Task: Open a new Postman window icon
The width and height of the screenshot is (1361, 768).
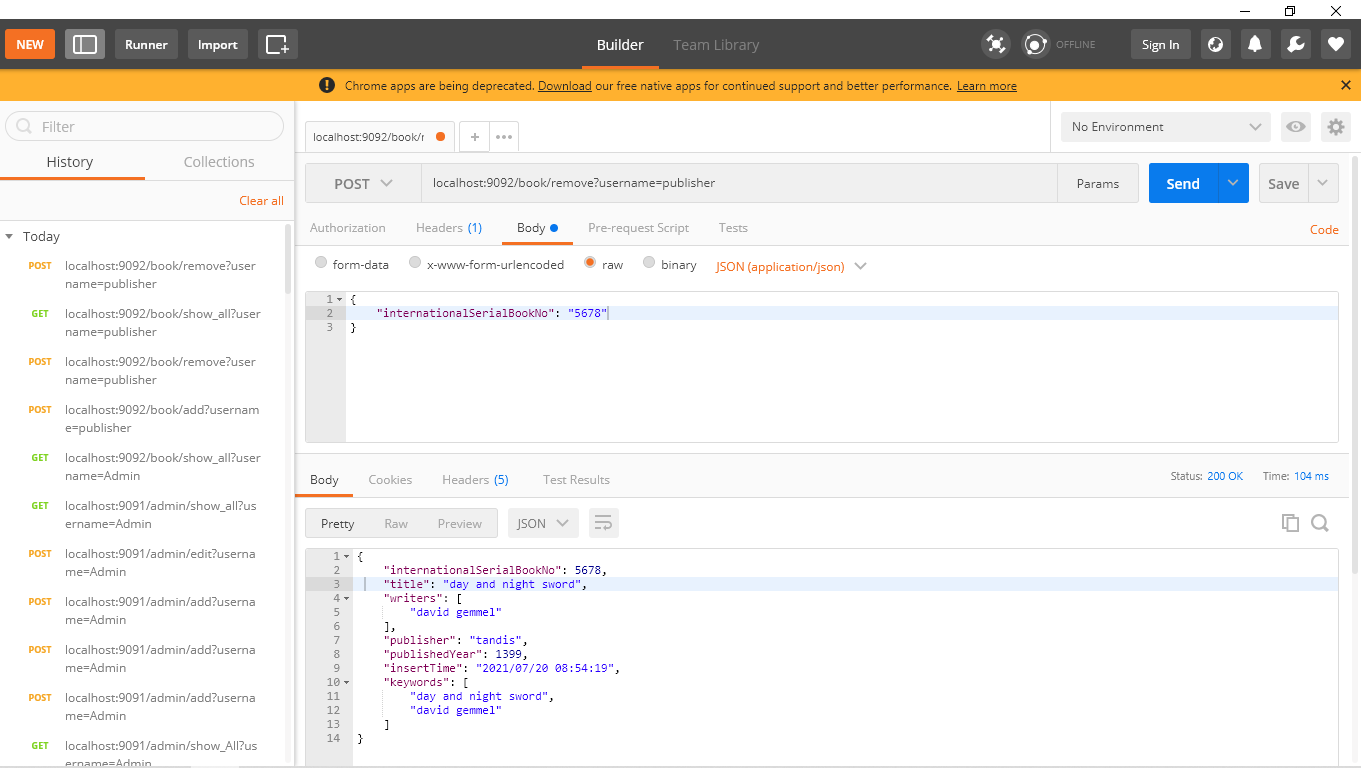Action: click(277, 43)
